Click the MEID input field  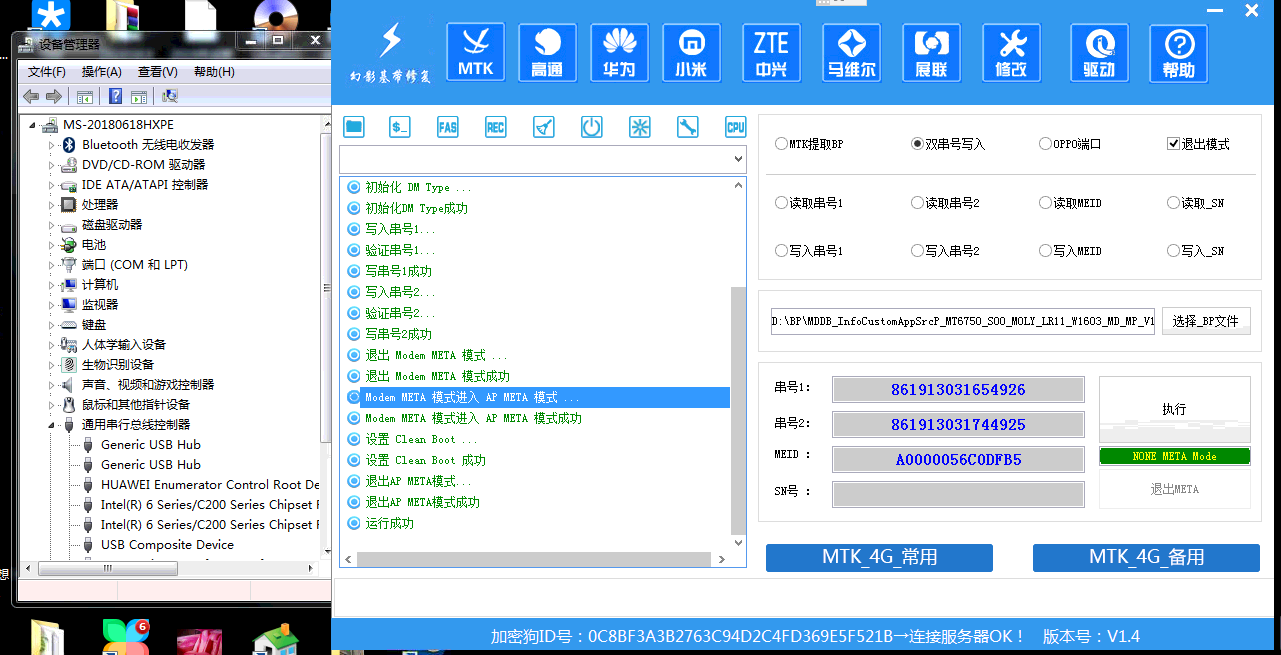[958, 459]
